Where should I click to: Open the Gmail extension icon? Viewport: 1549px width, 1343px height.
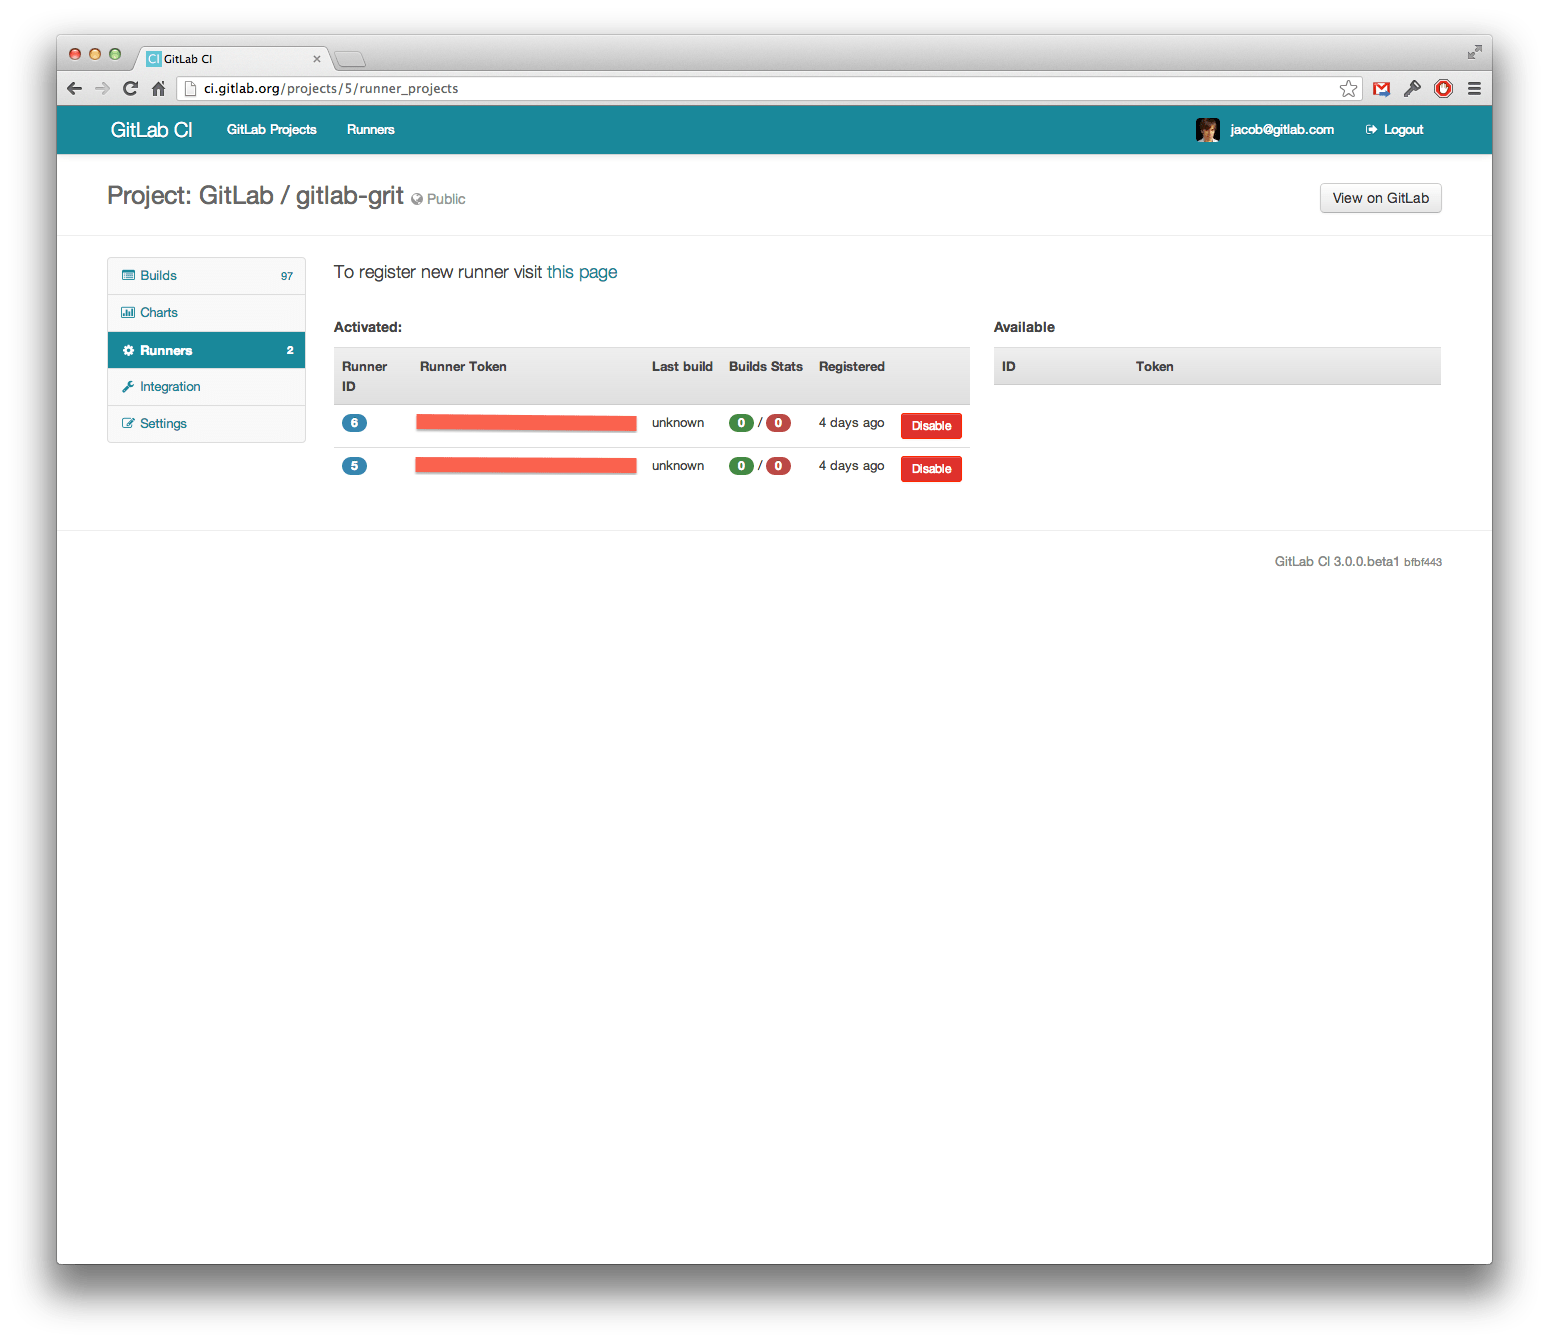pos(1381,89)
